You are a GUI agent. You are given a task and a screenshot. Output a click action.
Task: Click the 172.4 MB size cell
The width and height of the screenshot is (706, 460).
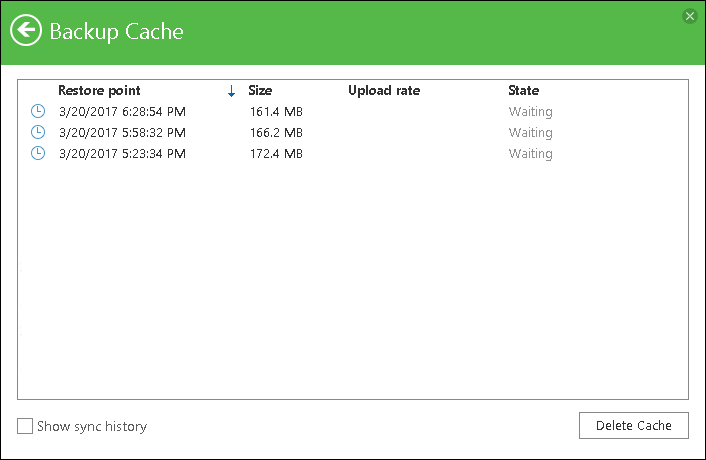coord(276,154)
